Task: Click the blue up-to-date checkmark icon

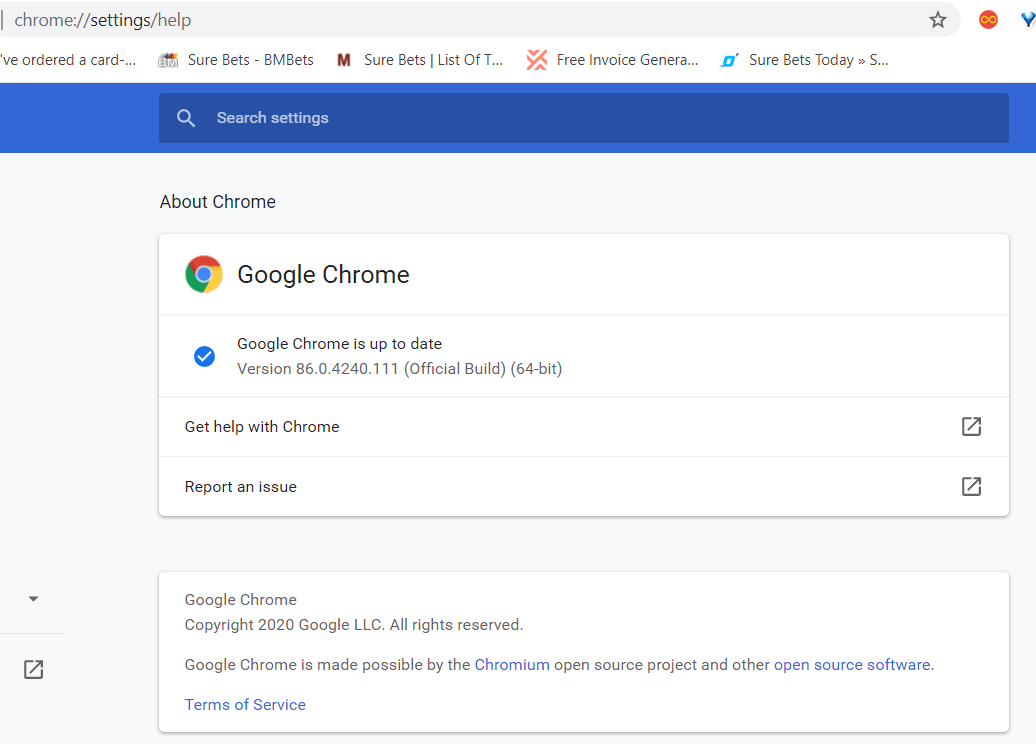Action: pyautogui.click(x=204, y=356)
